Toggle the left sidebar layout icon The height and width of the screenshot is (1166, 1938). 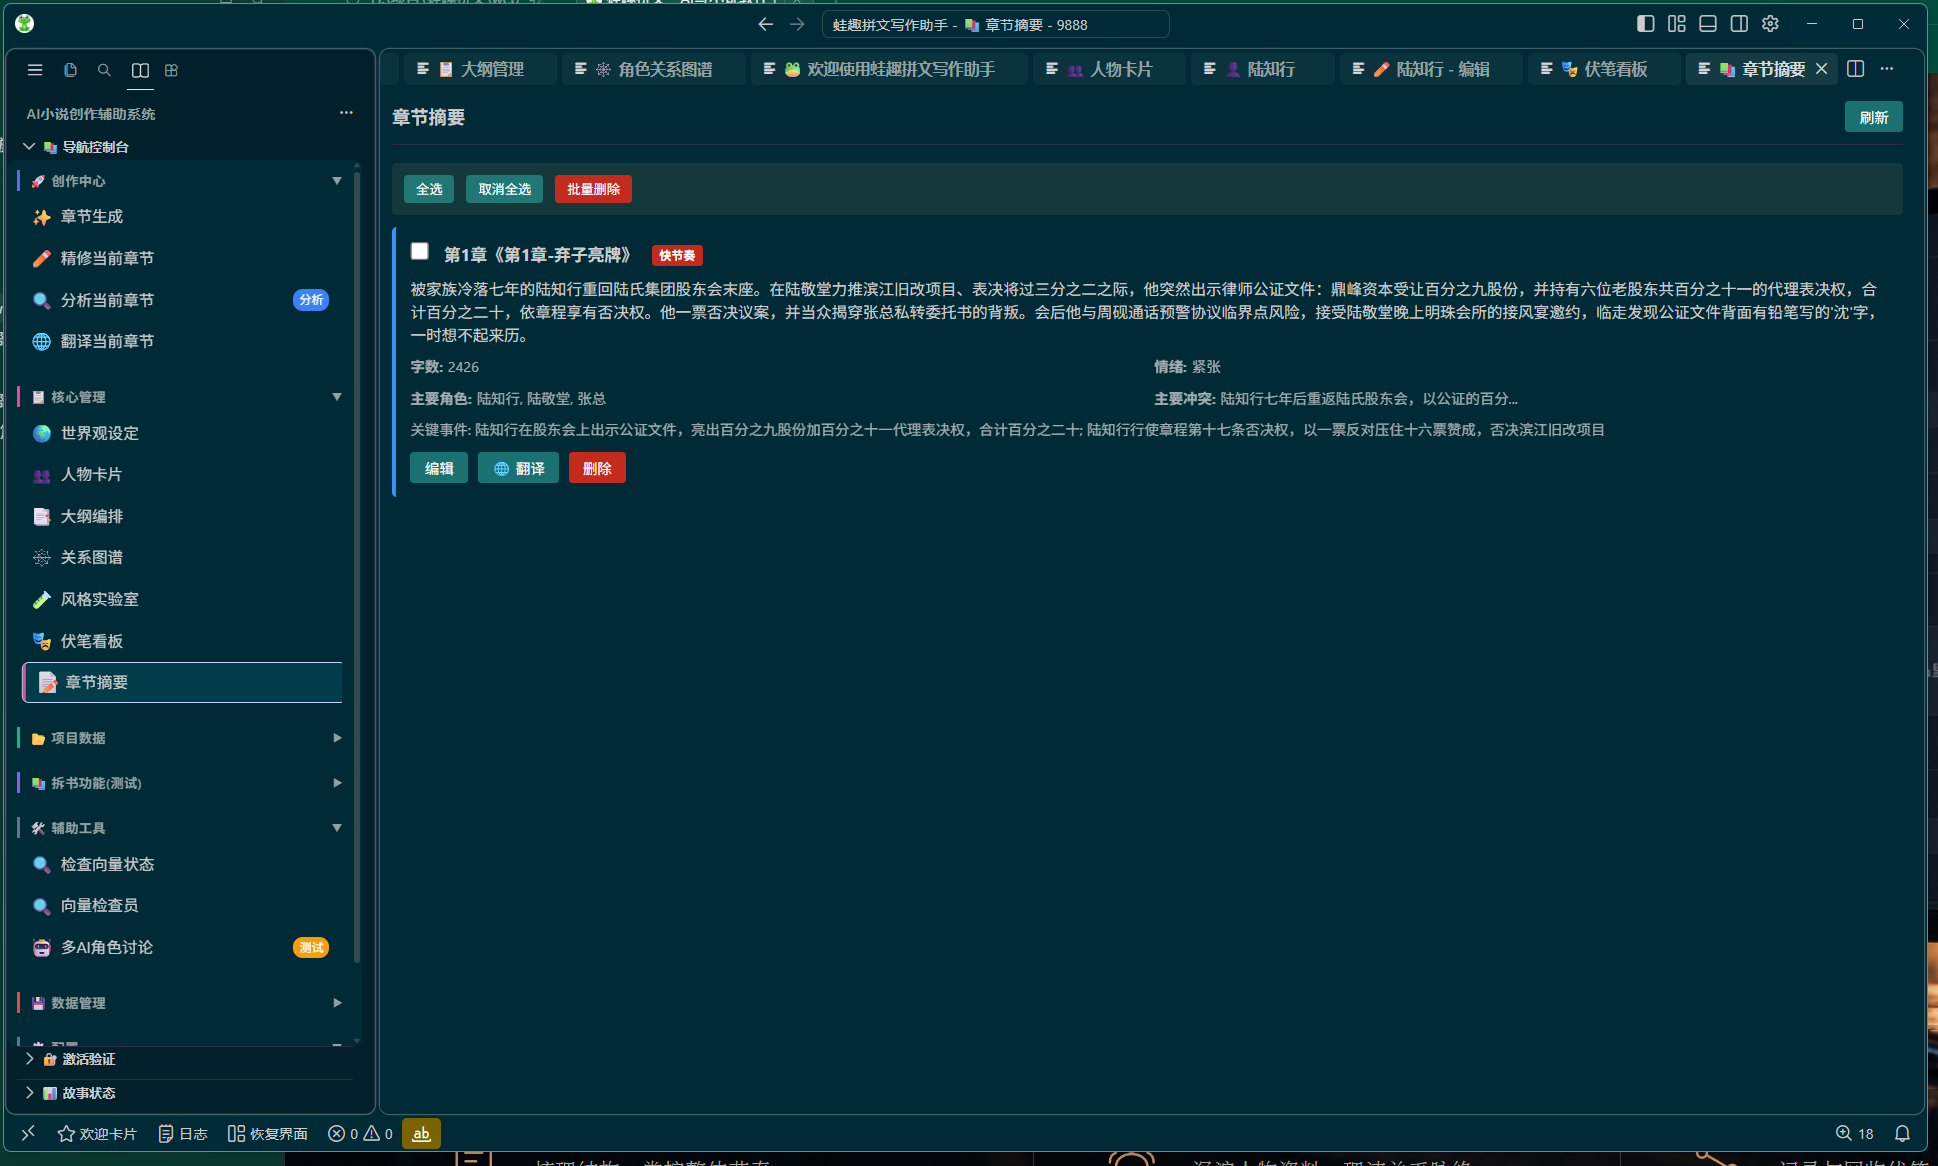click(x=1645, y=24)
